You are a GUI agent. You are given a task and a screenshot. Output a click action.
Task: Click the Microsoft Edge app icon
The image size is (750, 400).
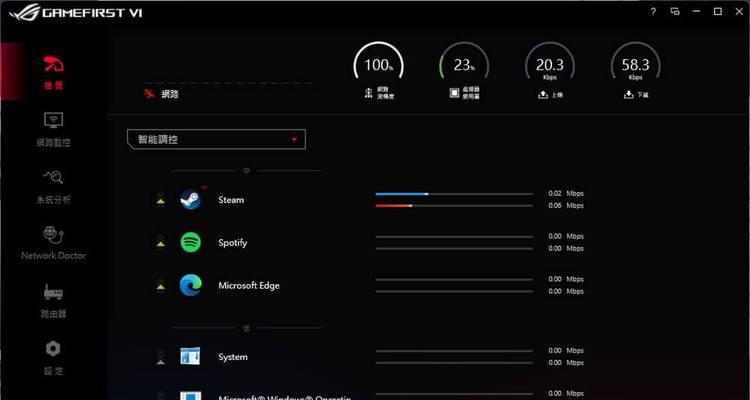(x=190, y=285)
